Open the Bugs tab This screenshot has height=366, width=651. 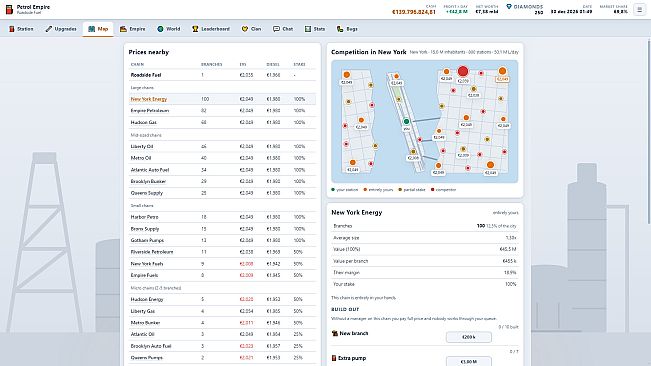347,29
